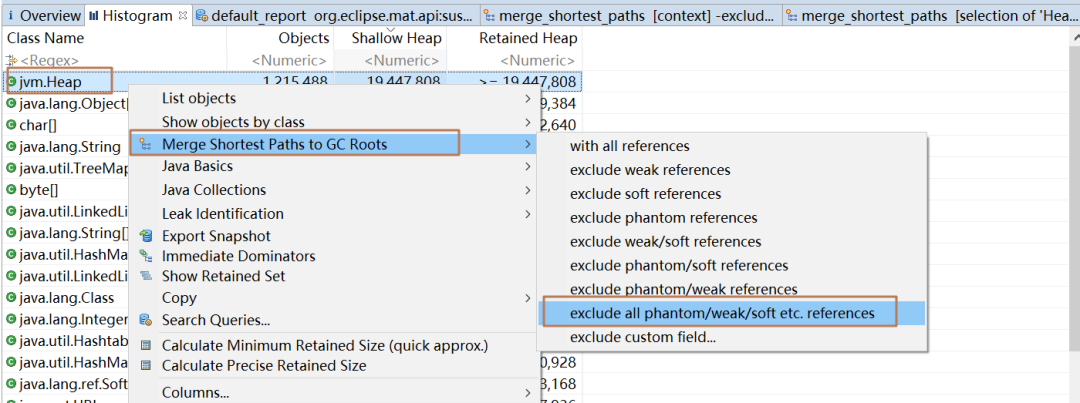Click the Immediate Dominators icon

click(145, 256)
